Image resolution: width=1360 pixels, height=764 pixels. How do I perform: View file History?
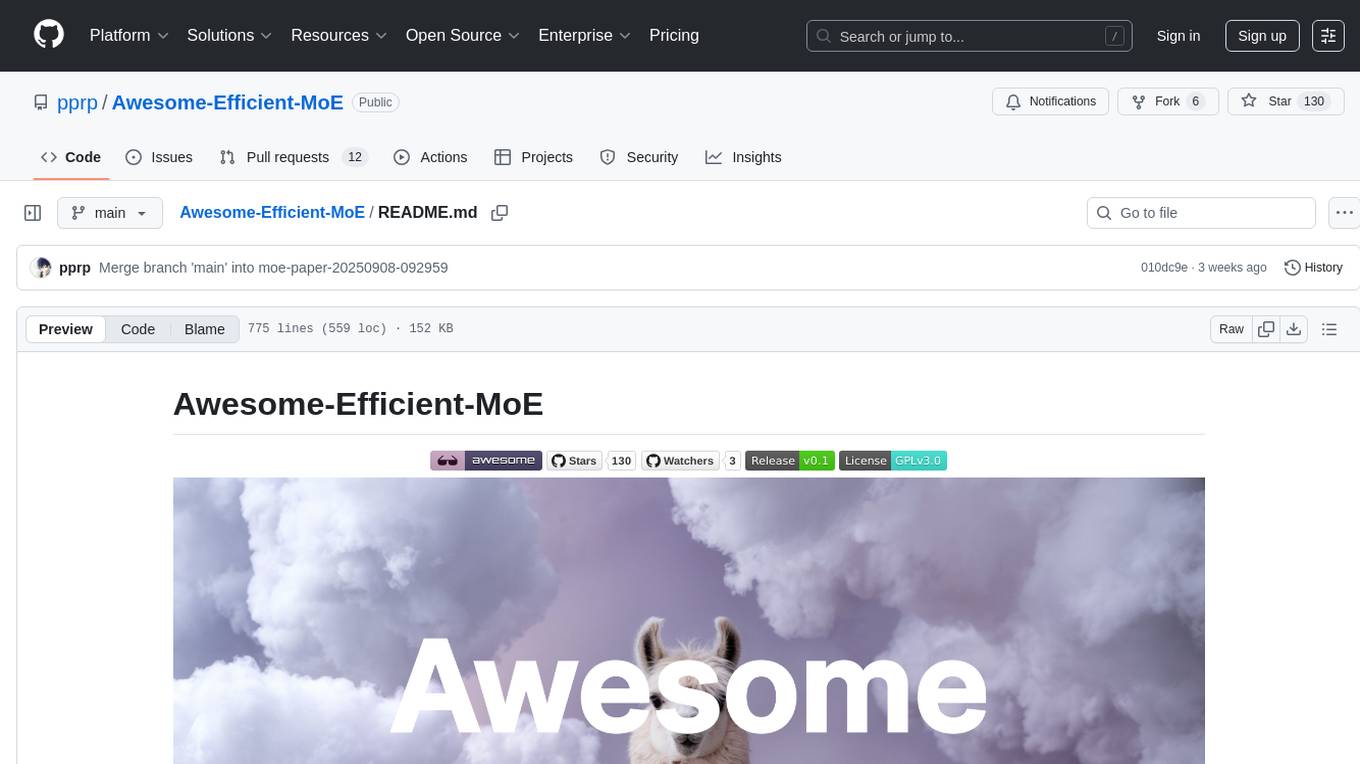click(1313, 267)
